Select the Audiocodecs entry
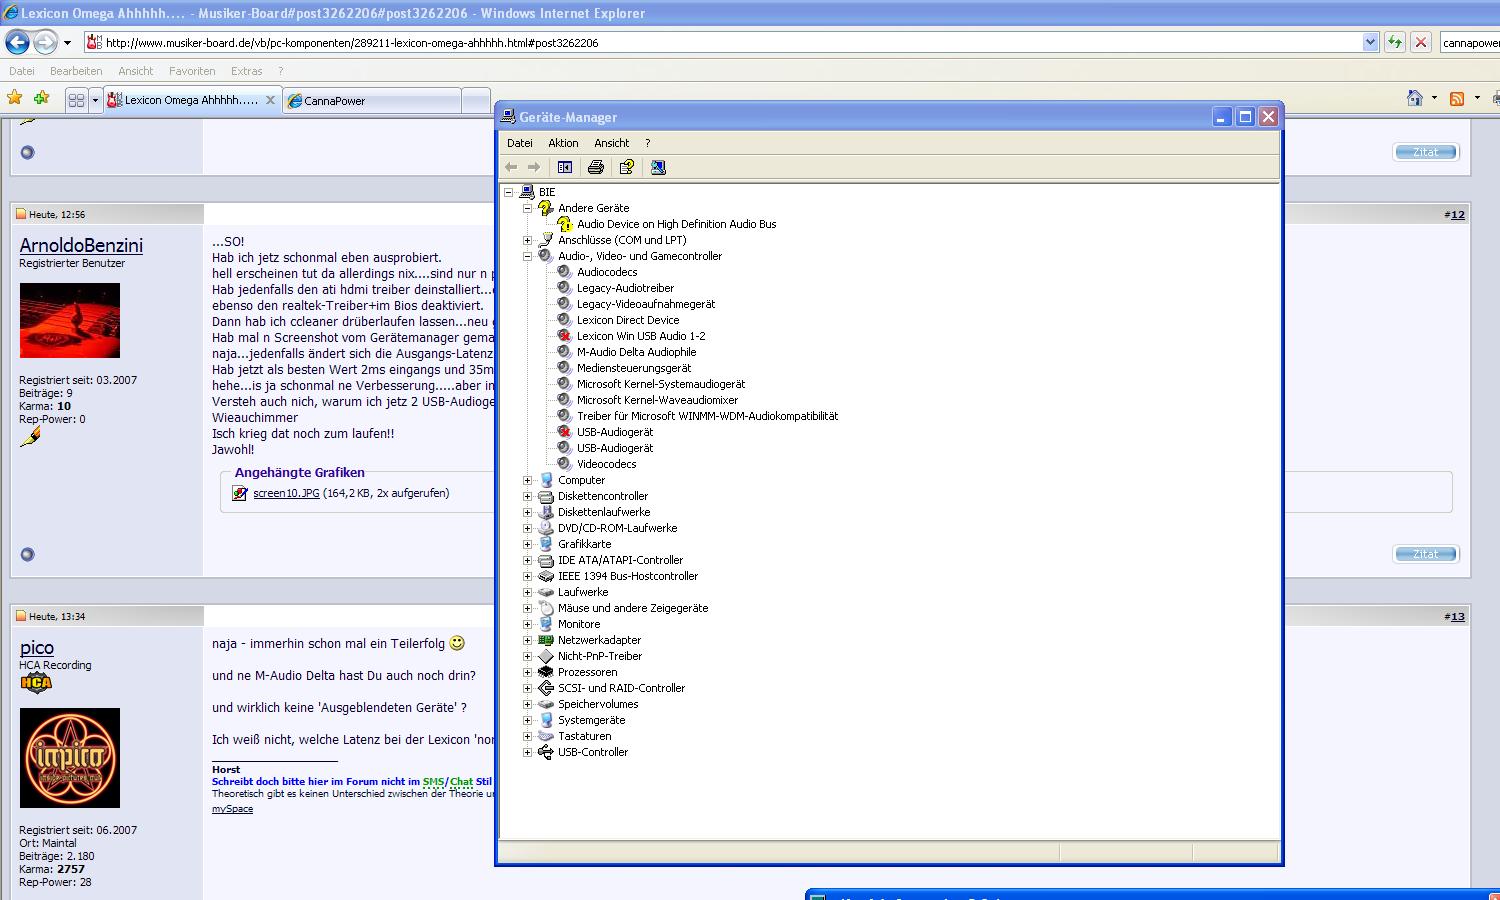Viewport: 1500px width, 900px height. [606, 272]
